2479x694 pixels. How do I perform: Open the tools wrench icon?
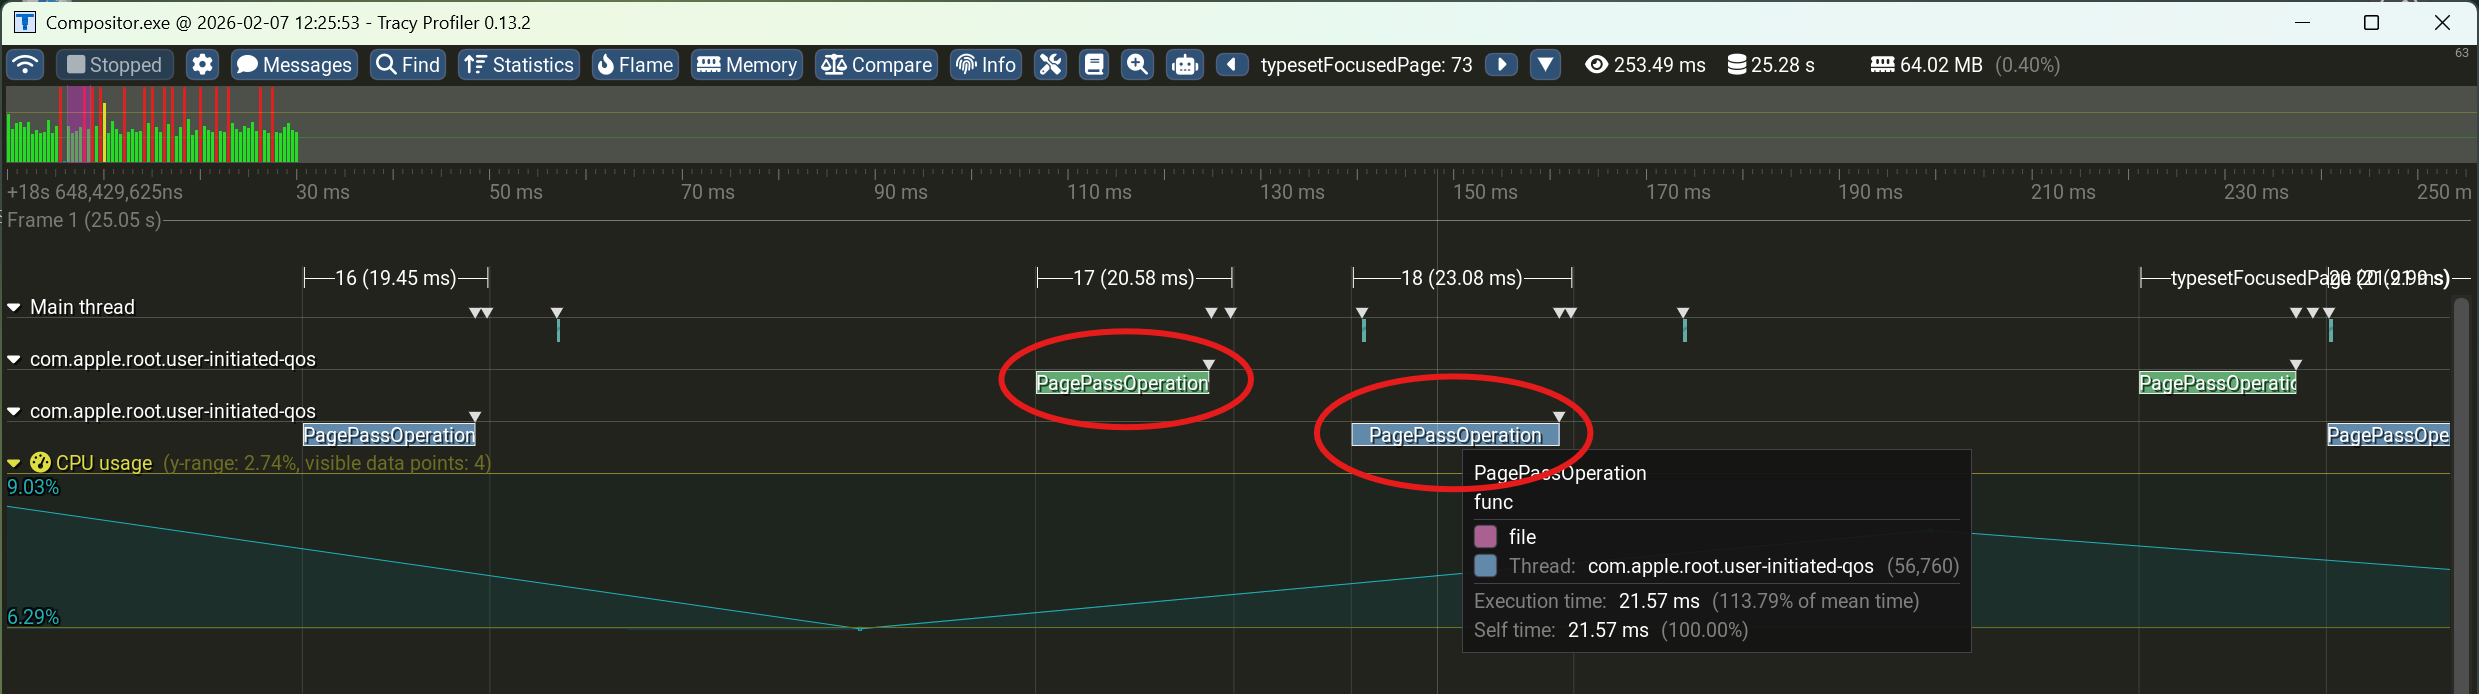(x=1050, y=65)
